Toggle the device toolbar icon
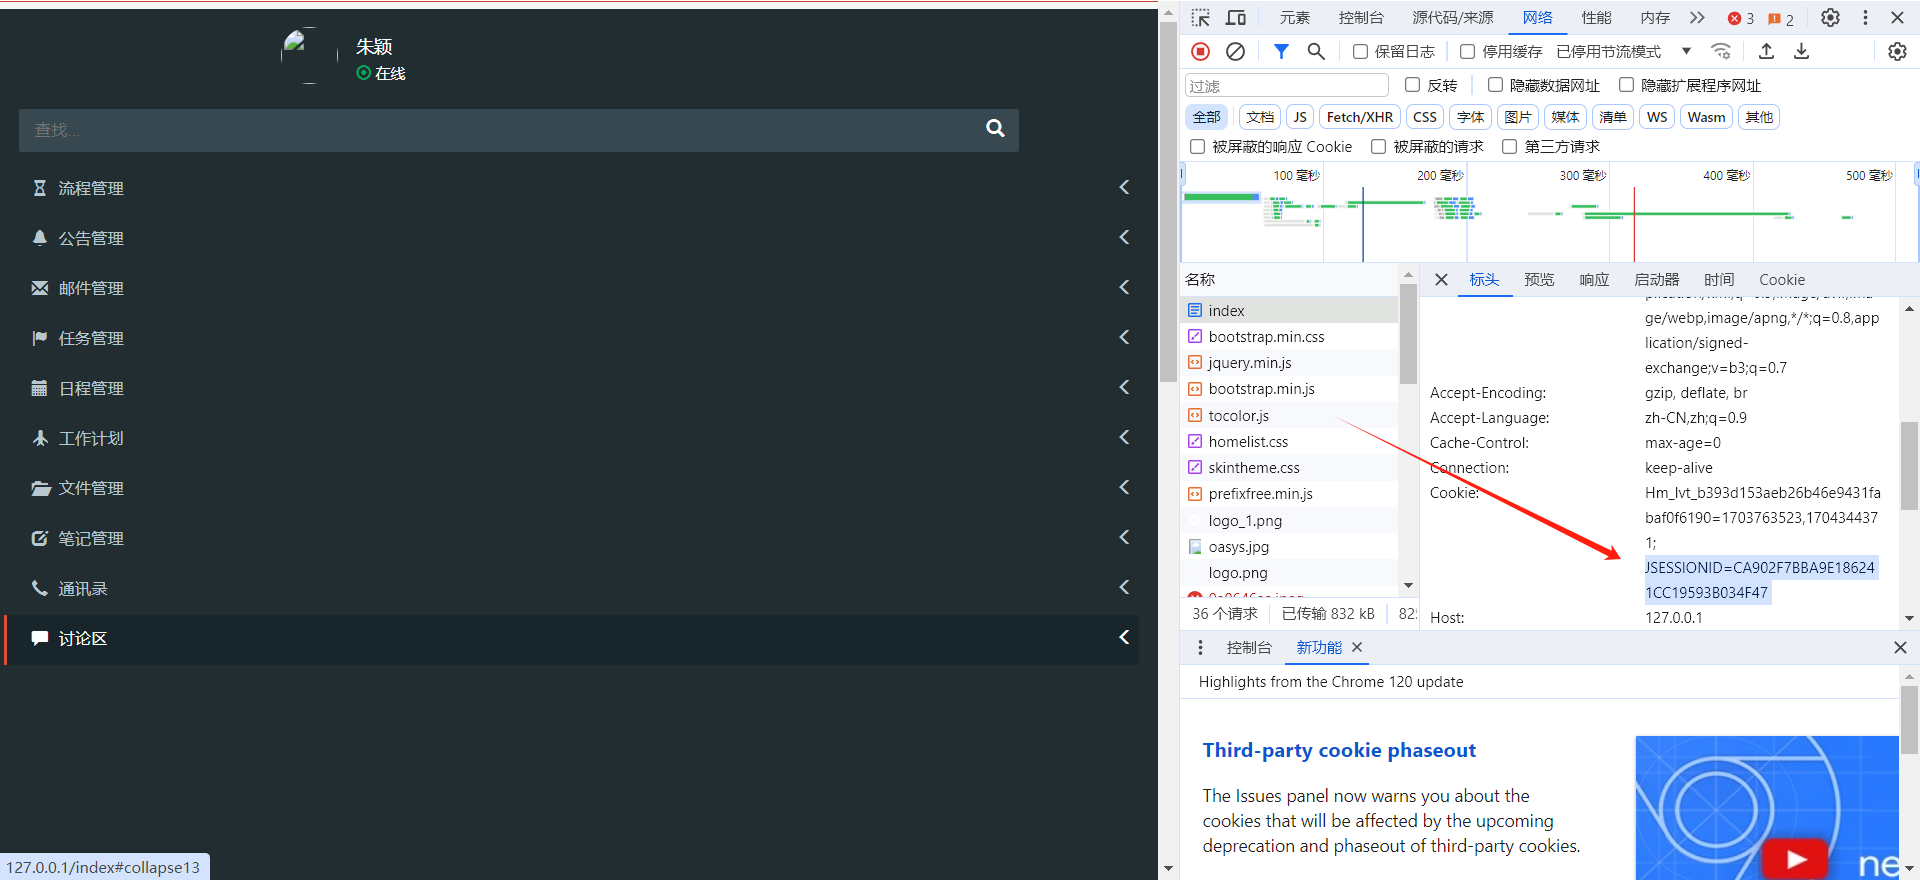 tap(1236, 18)
